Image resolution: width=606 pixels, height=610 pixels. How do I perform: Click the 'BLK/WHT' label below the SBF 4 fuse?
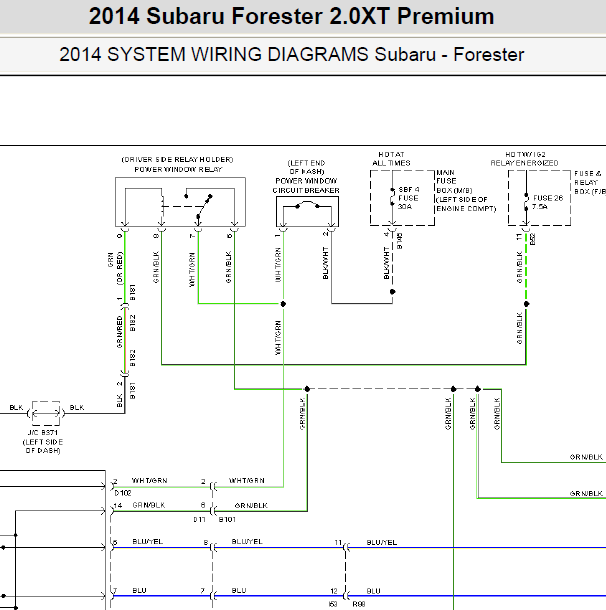[386, 263]
